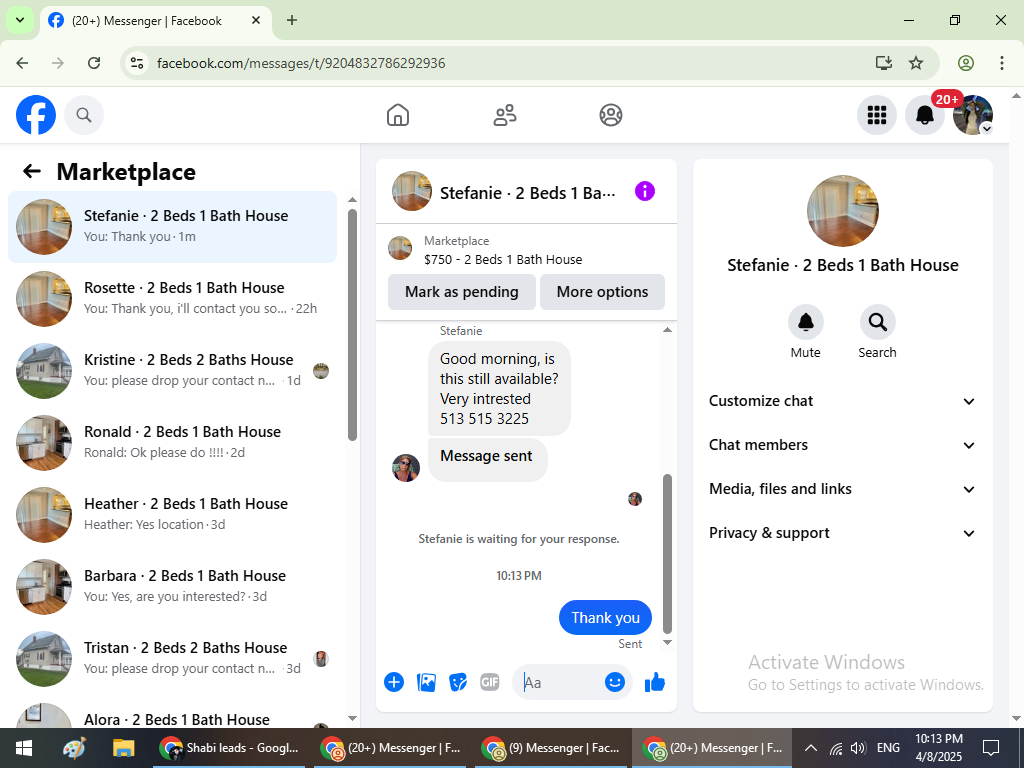
Task: Open the account profile picture menu
Action: pos(972,115)
